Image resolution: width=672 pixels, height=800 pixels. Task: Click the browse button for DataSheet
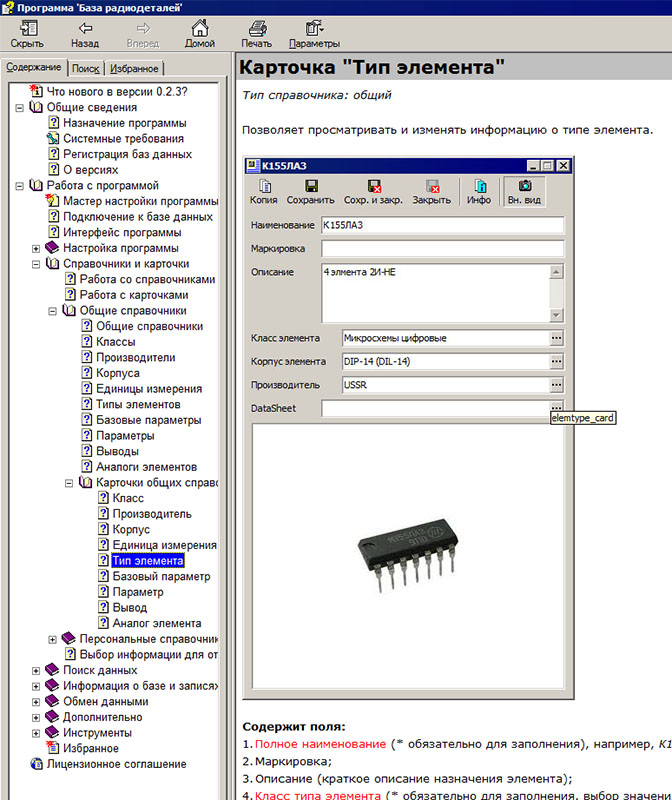pyautogui.click(x=557, y=407)
